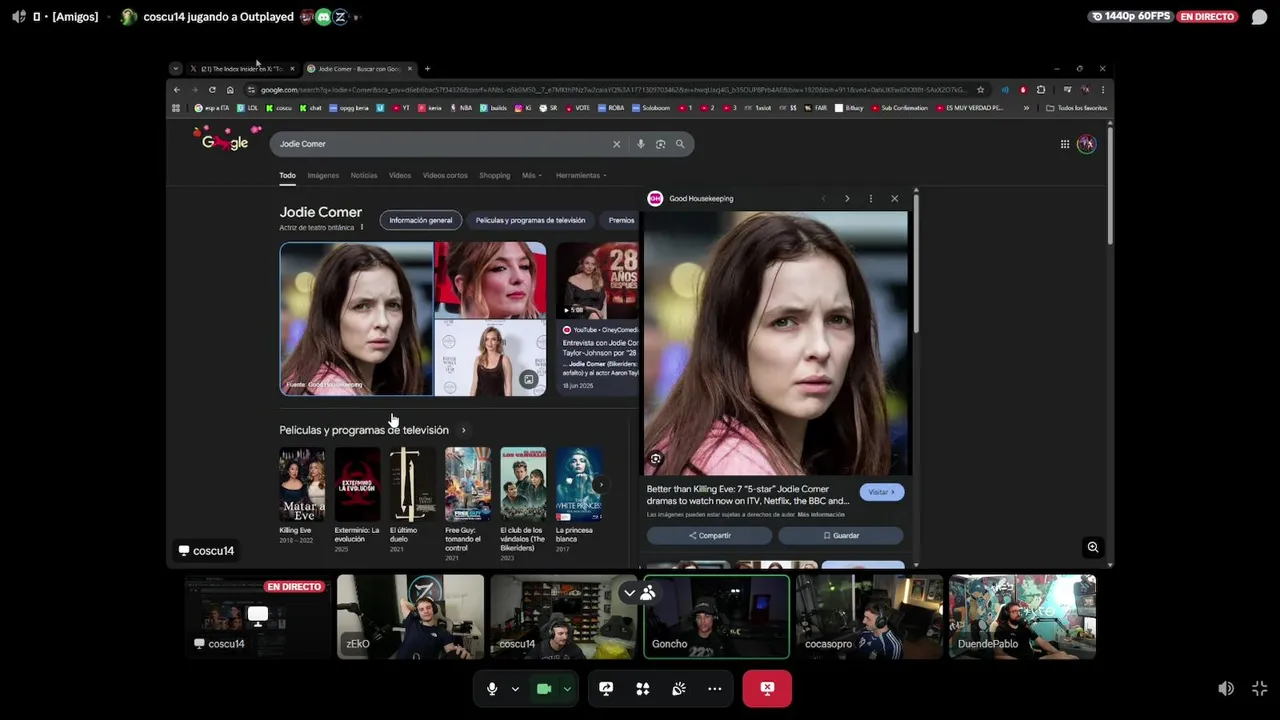Click the Compartir button
1280x720 pixels.
click(709, 536)
